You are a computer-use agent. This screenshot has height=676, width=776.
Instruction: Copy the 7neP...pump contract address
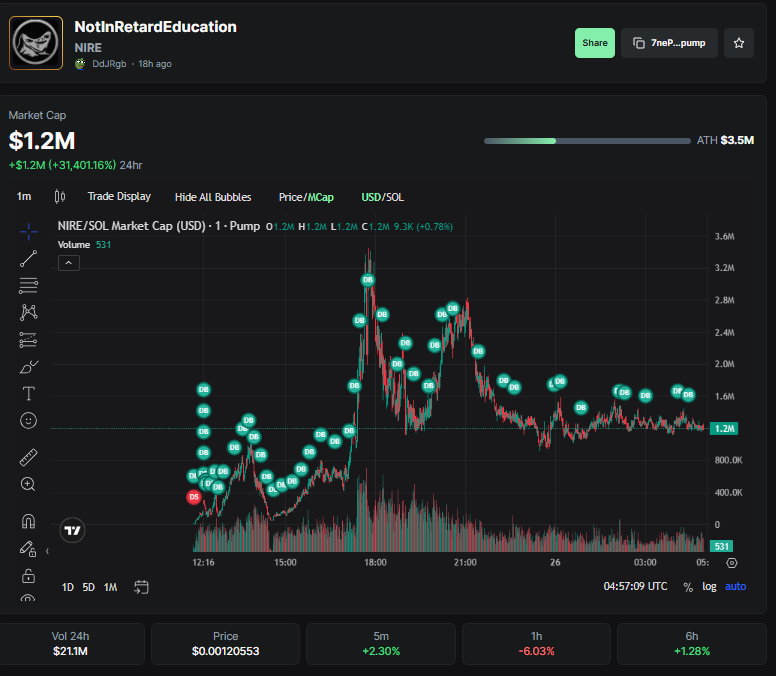point(669,43)
